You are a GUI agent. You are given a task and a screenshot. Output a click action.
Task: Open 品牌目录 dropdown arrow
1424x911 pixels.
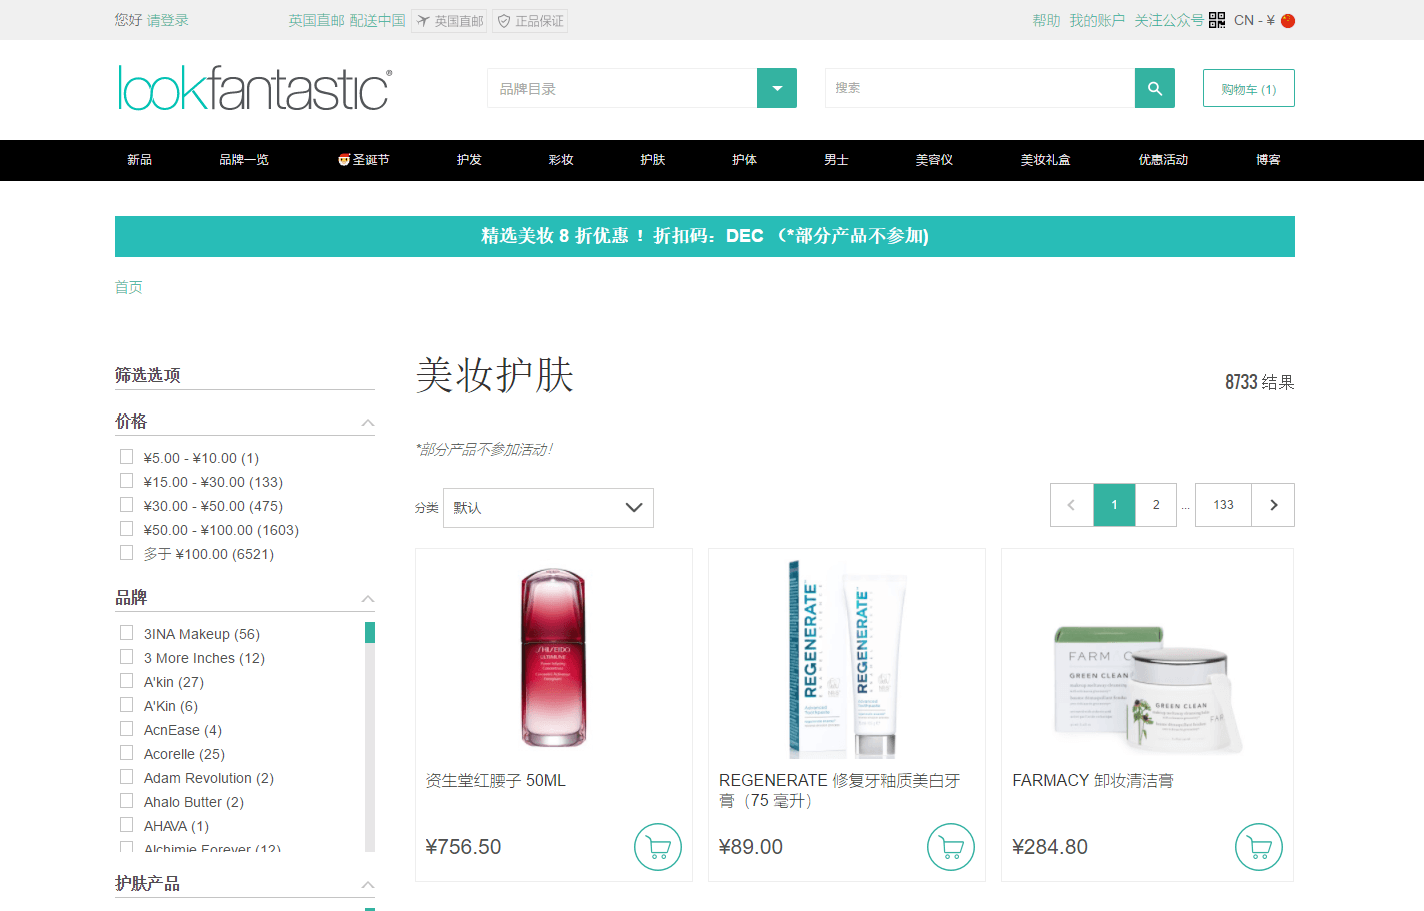tap(777, 88)
